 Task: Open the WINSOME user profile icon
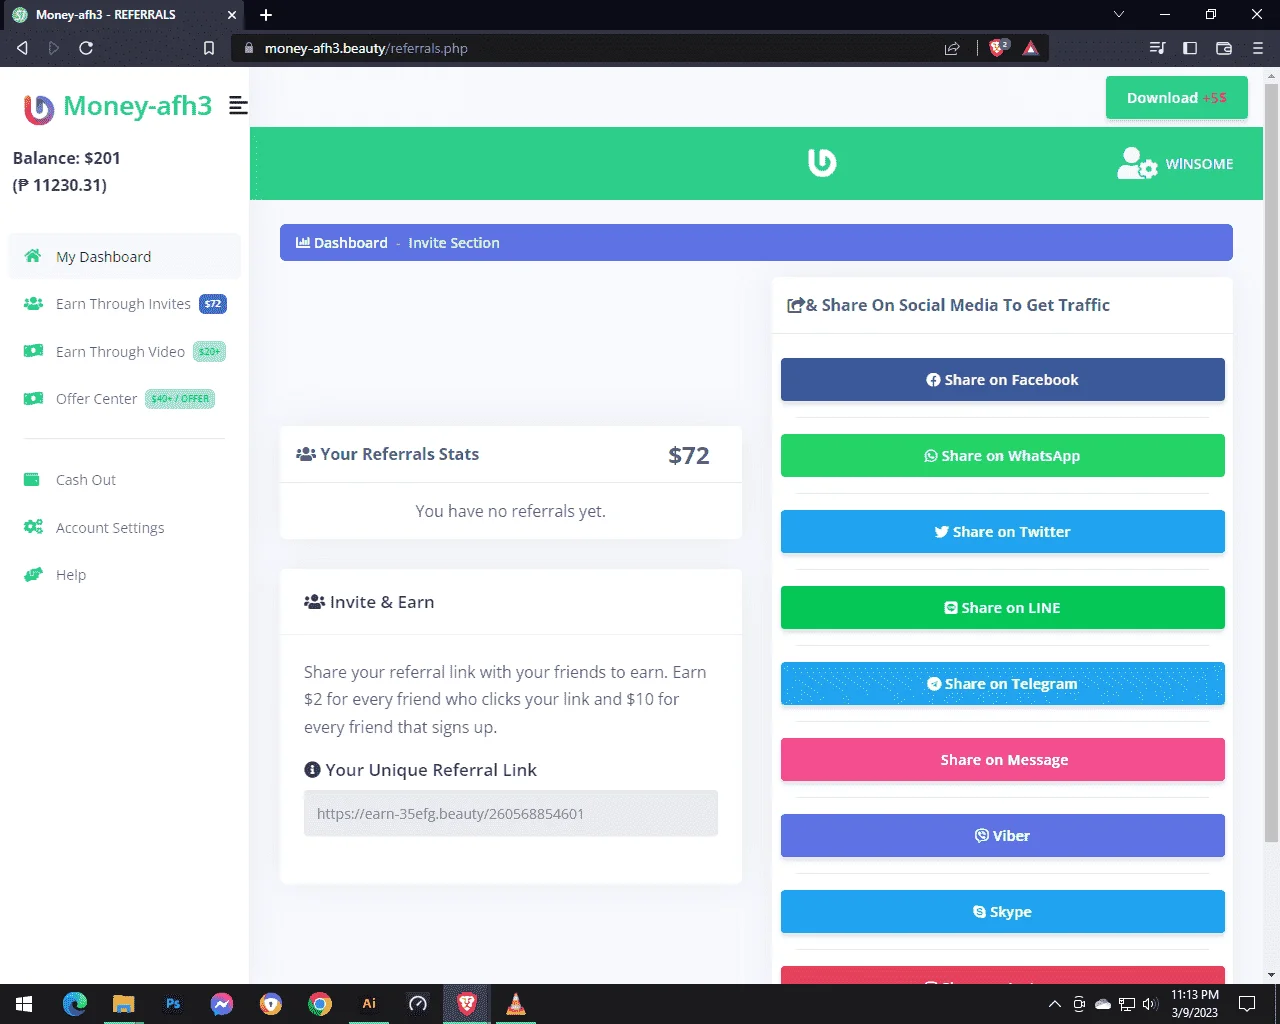pos(1137,163)
